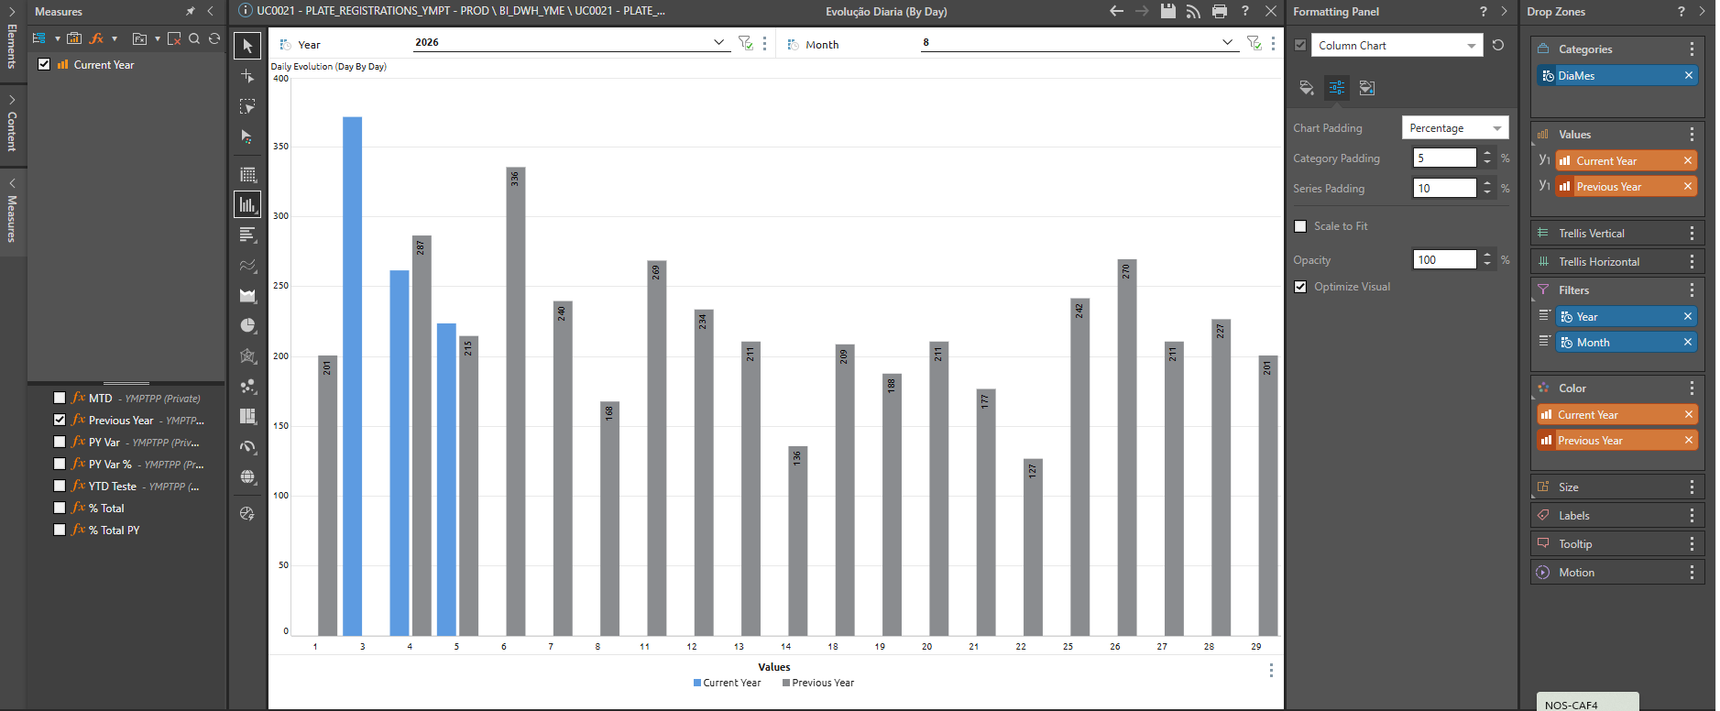Pick the area chart visualization icon

247,296
